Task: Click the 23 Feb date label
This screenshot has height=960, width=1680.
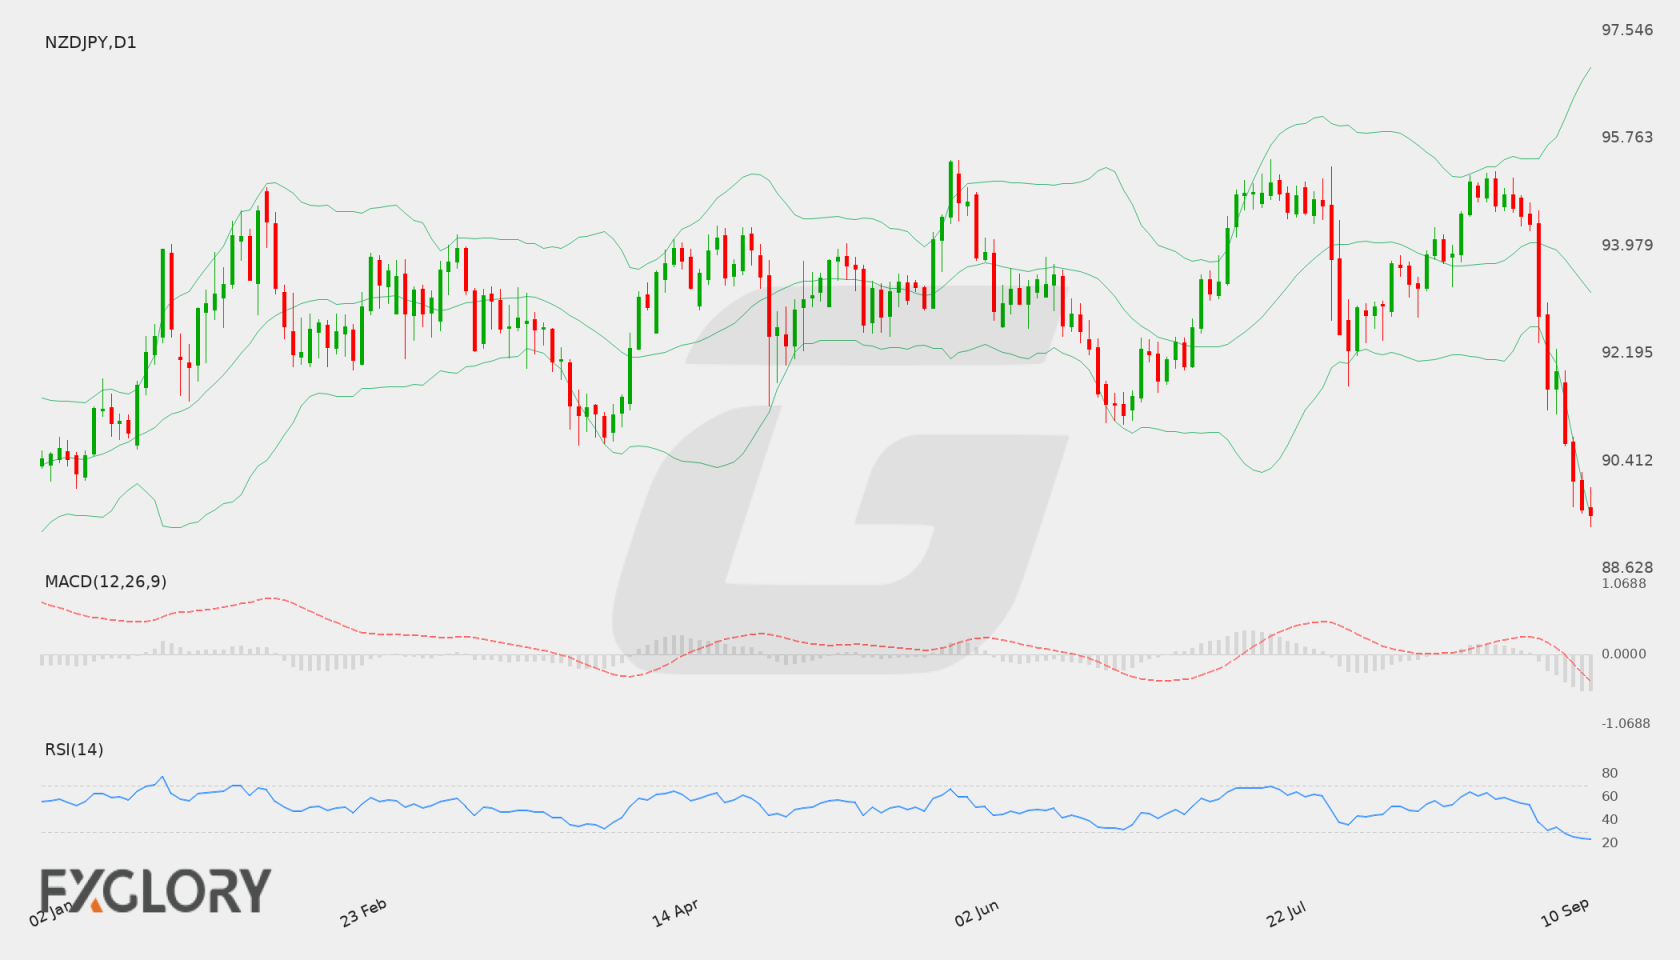Action: tap(364, 912)
